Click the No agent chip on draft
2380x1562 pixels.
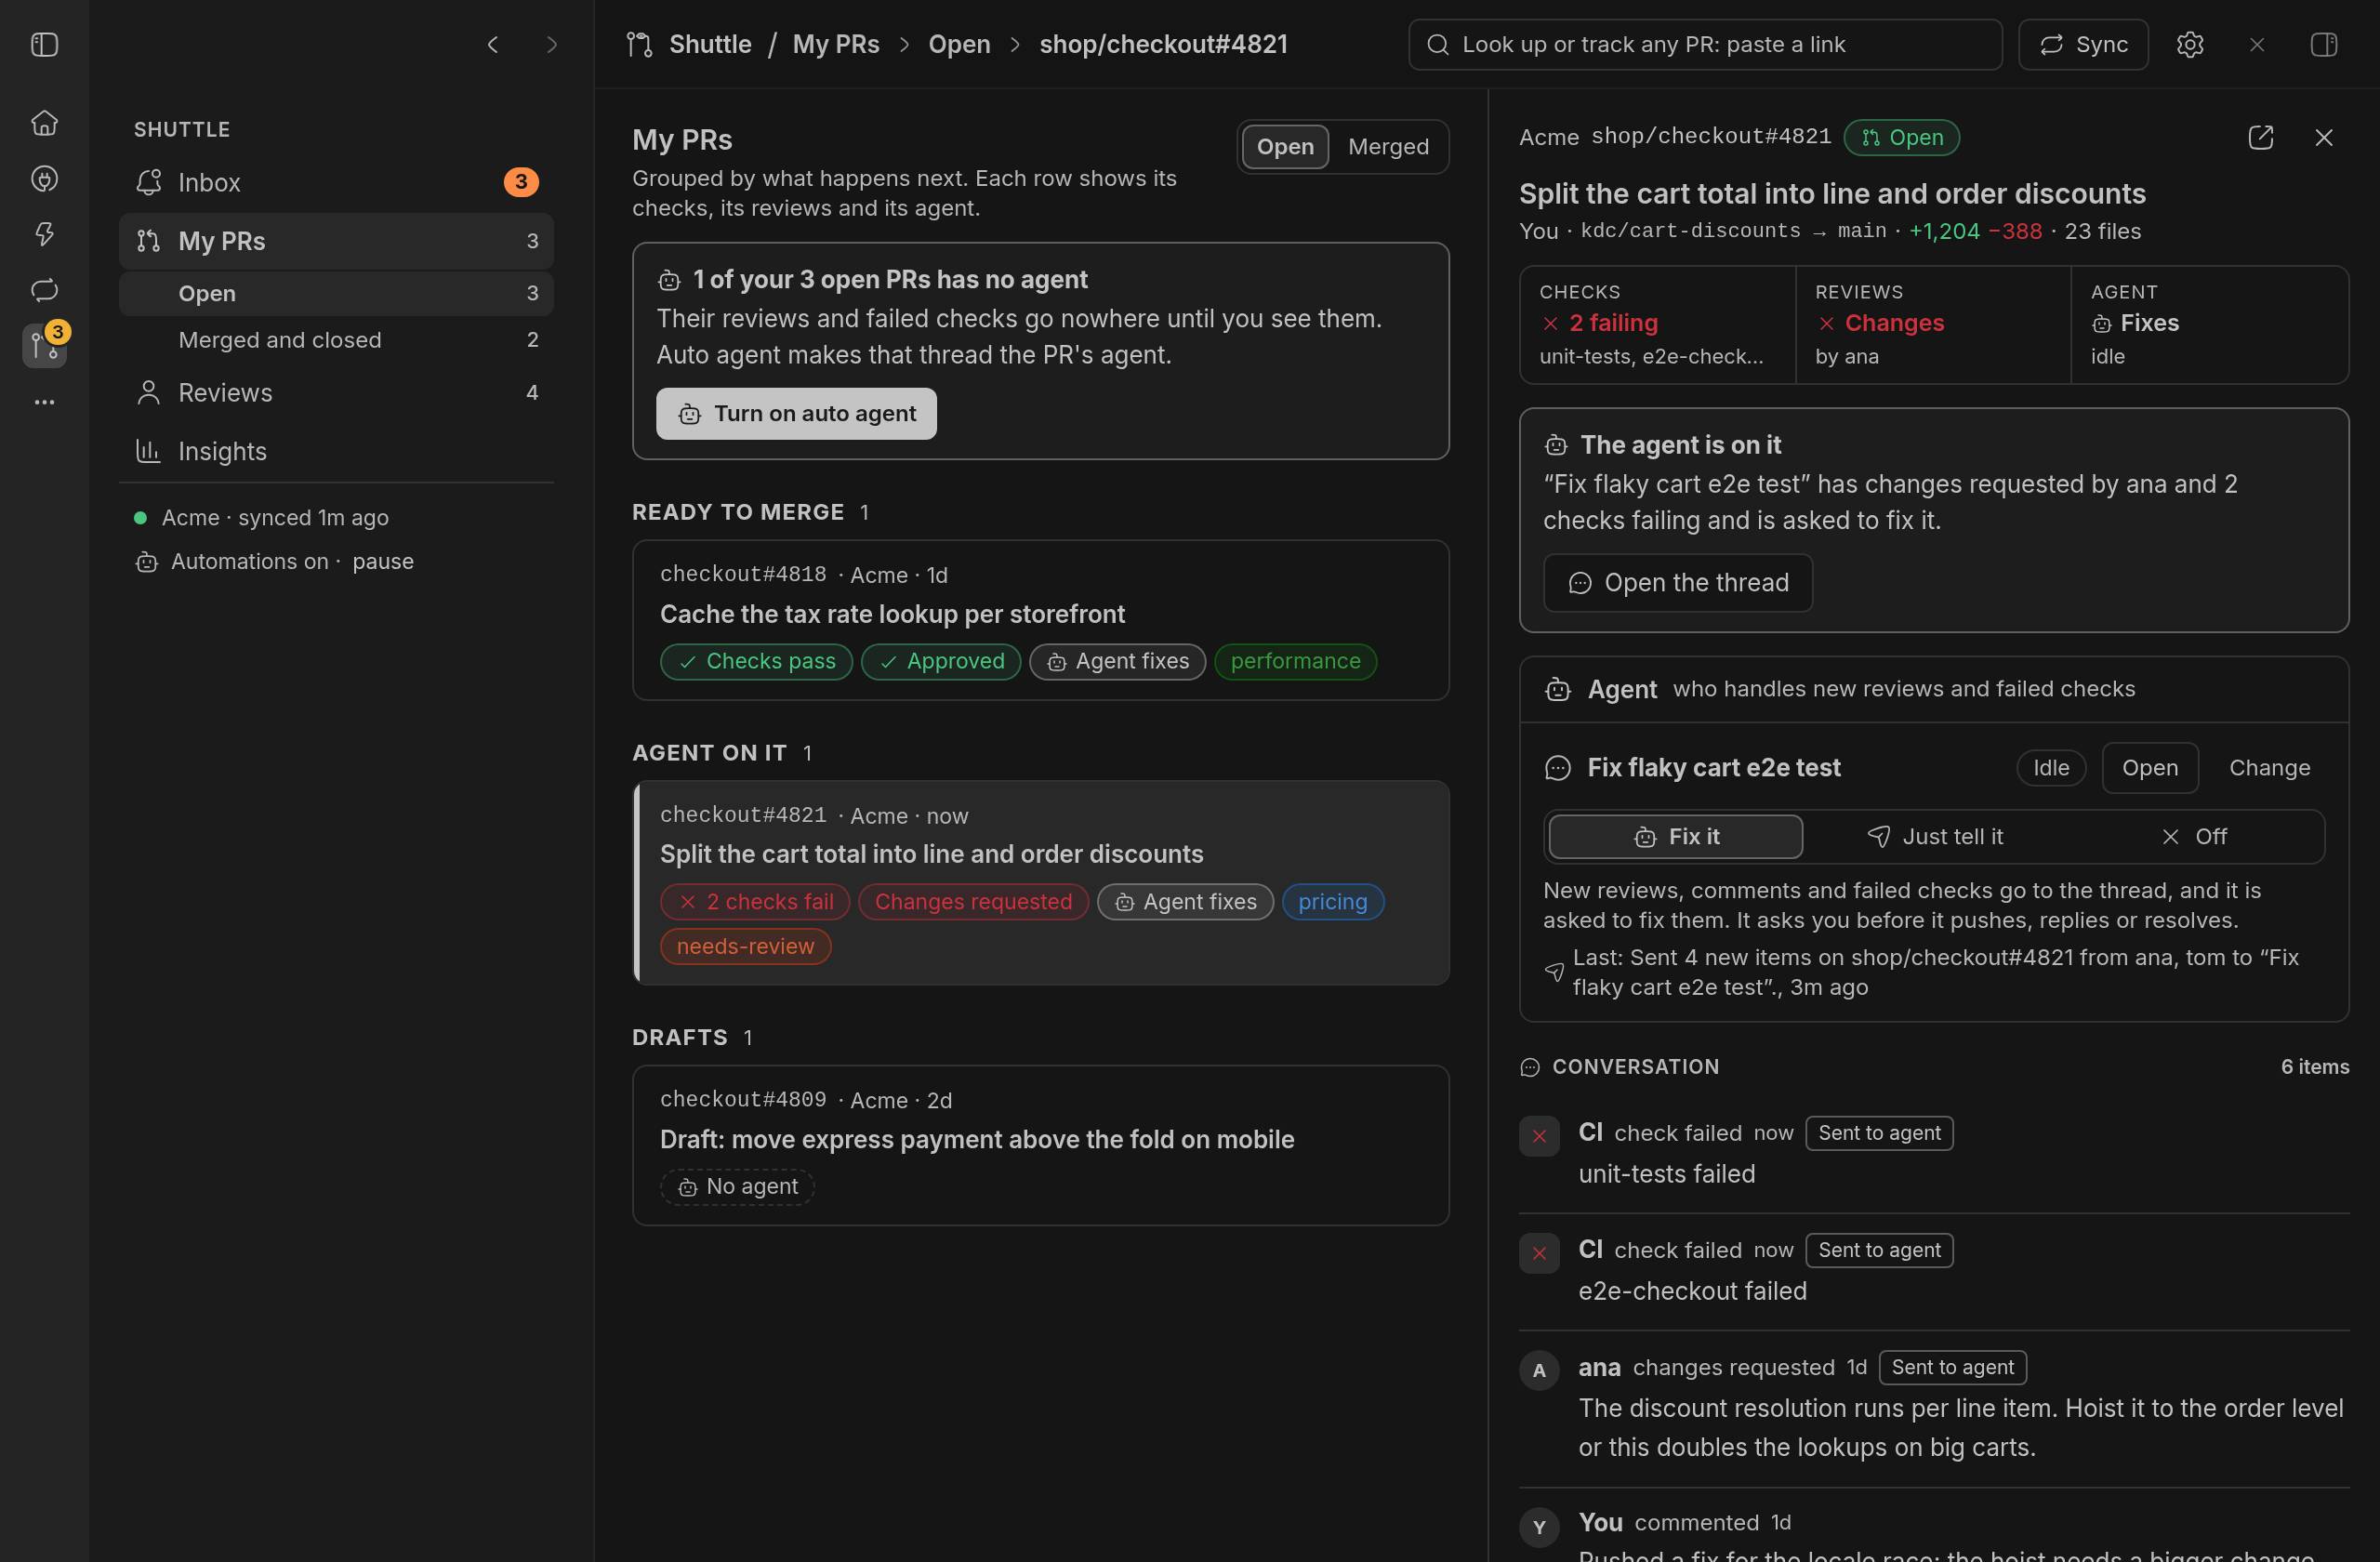(x=737, y=1186)
